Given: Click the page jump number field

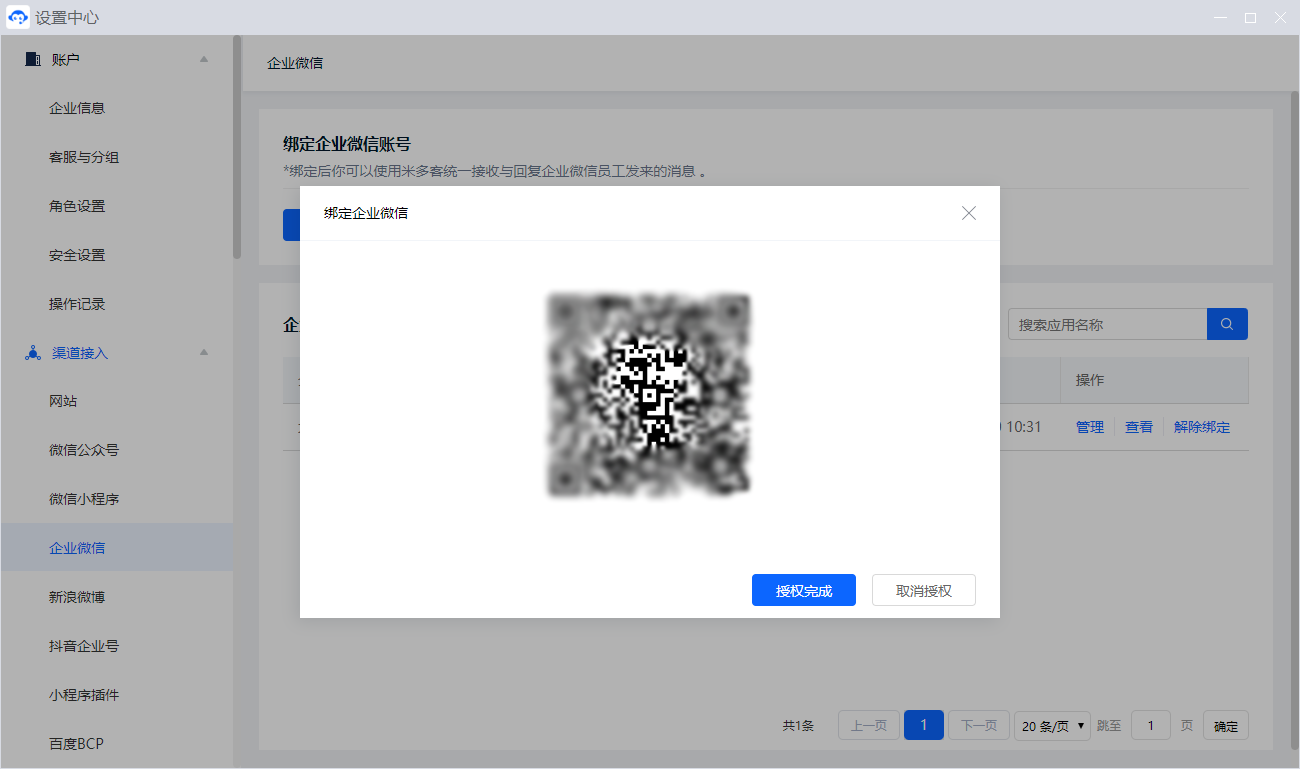Looking at the screenshot, I should point(1150,726).
